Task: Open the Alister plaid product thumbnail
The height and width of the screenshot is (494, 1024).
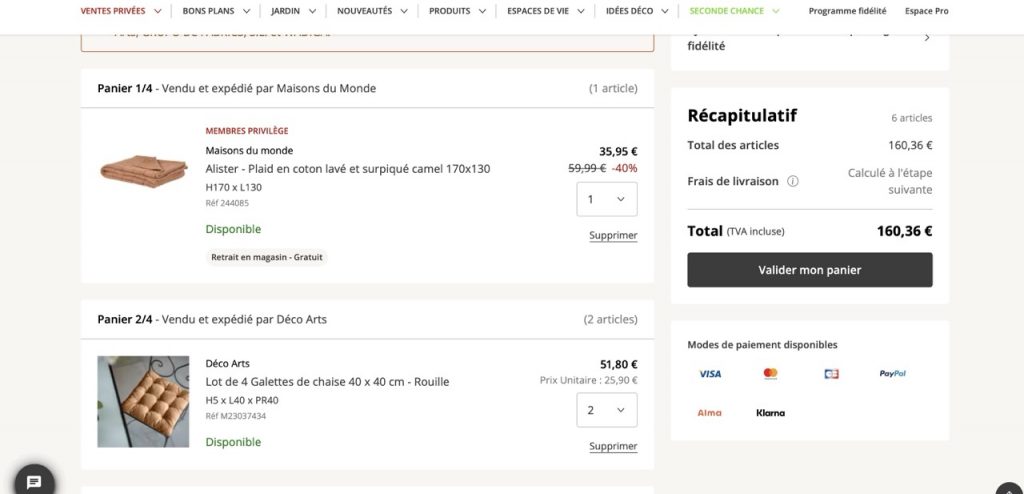Action: [x=144, y=171]
